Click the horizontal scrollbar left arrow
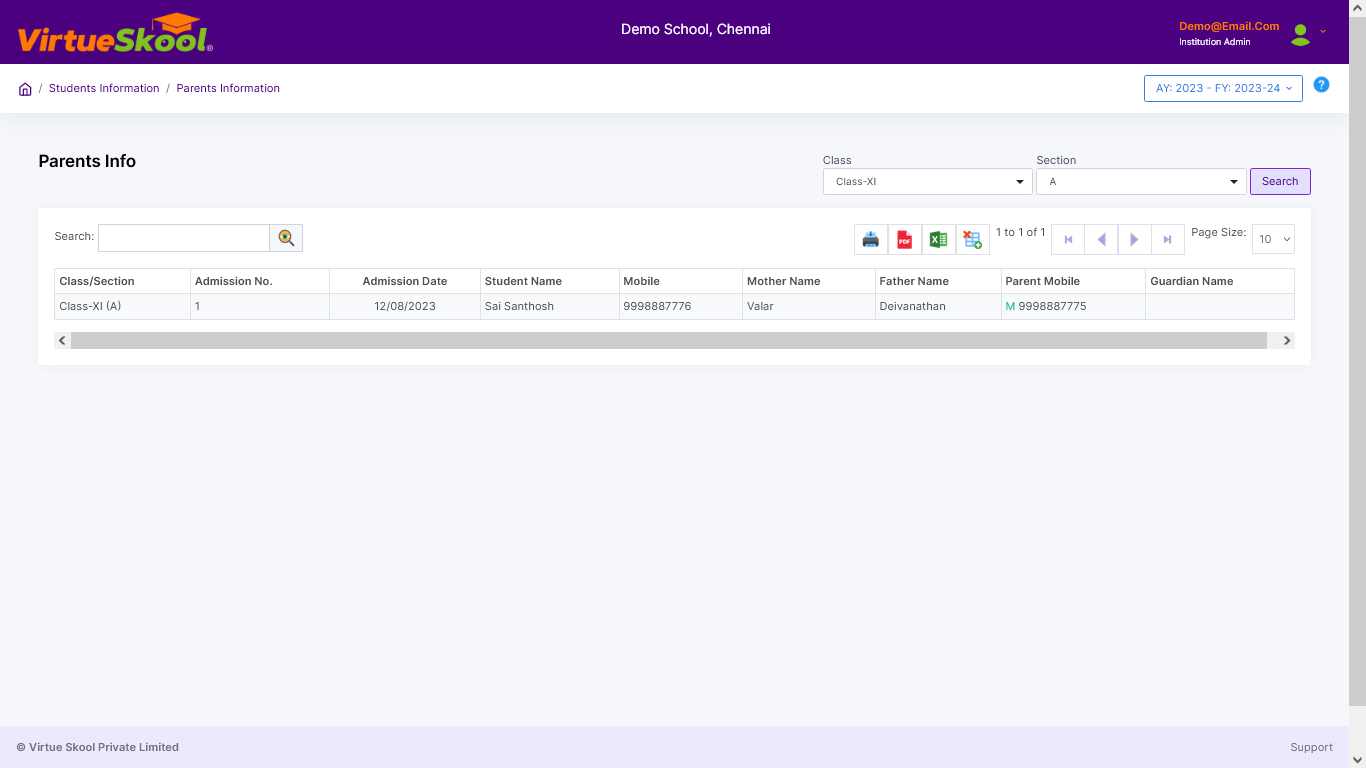 62,341
